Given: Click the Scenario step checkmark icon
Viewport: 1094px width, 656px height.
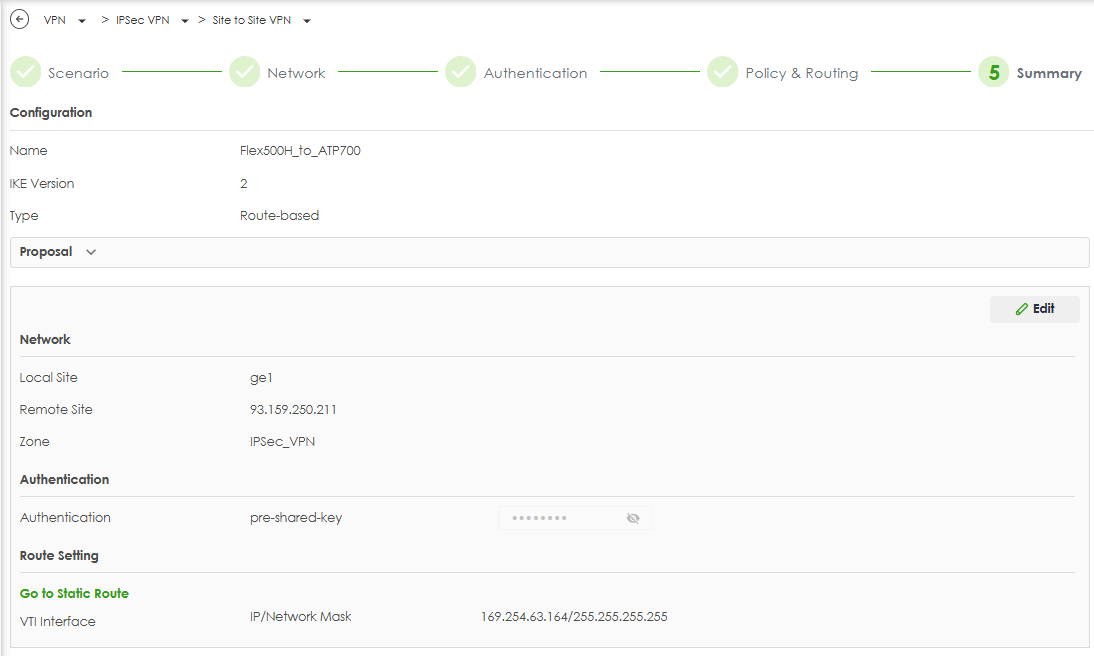Looking at the screenshot, I should click(x=25, y=73).
